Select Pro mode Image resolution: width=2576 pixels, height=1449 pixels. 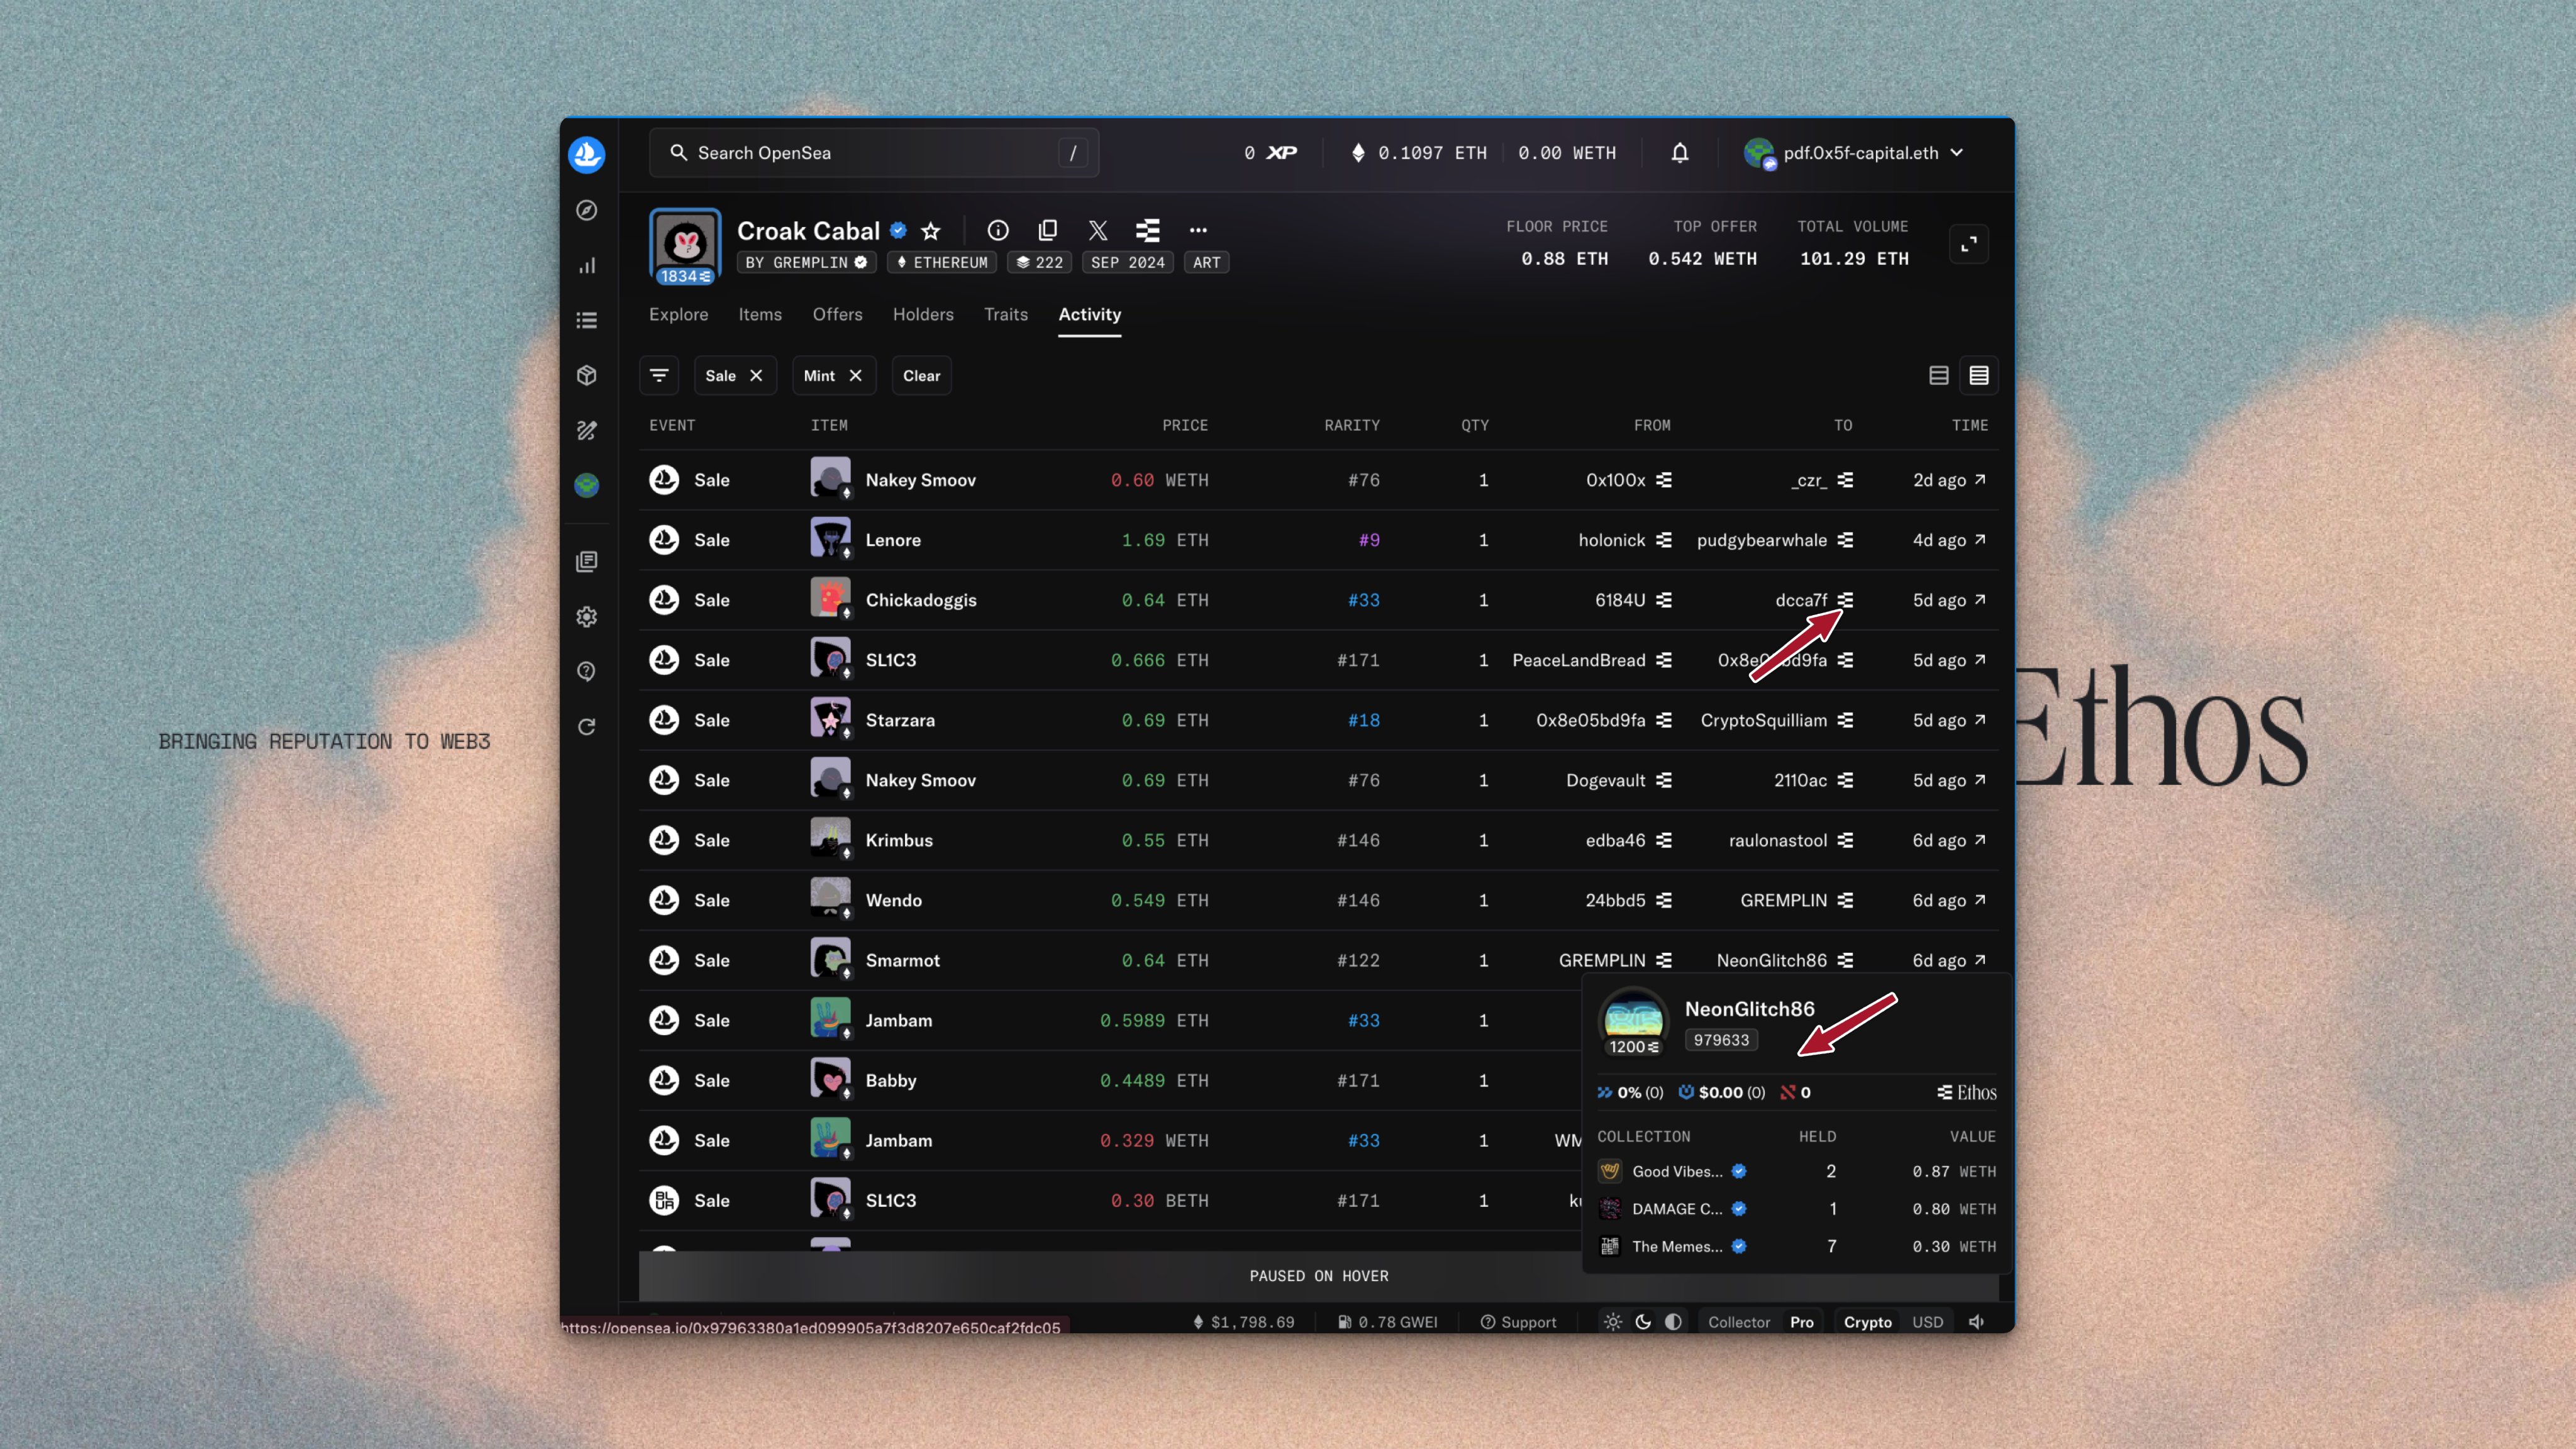click(x=1802, y=1322)
